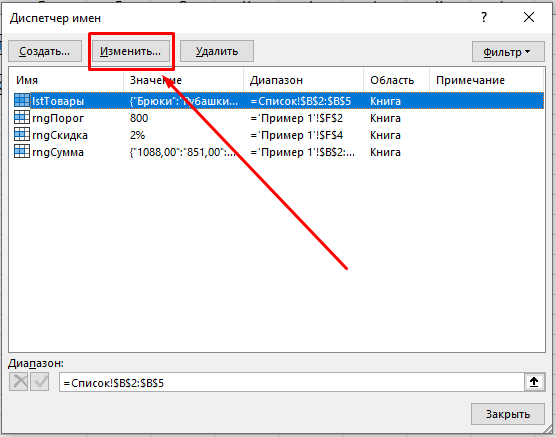The height and width of the screenshot is (437, 556).
Task: Open the help question mark
Action: click(x=484, y=17)
